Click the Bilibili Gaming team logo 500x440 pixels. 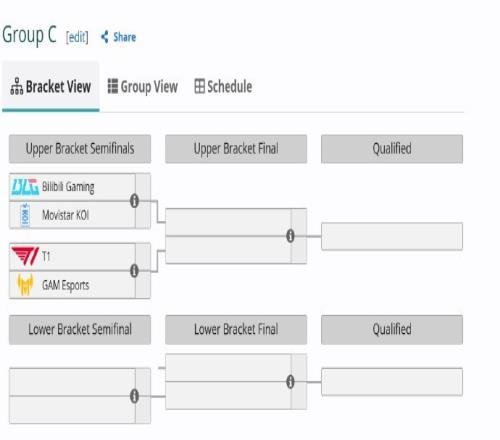coord(25,187)
